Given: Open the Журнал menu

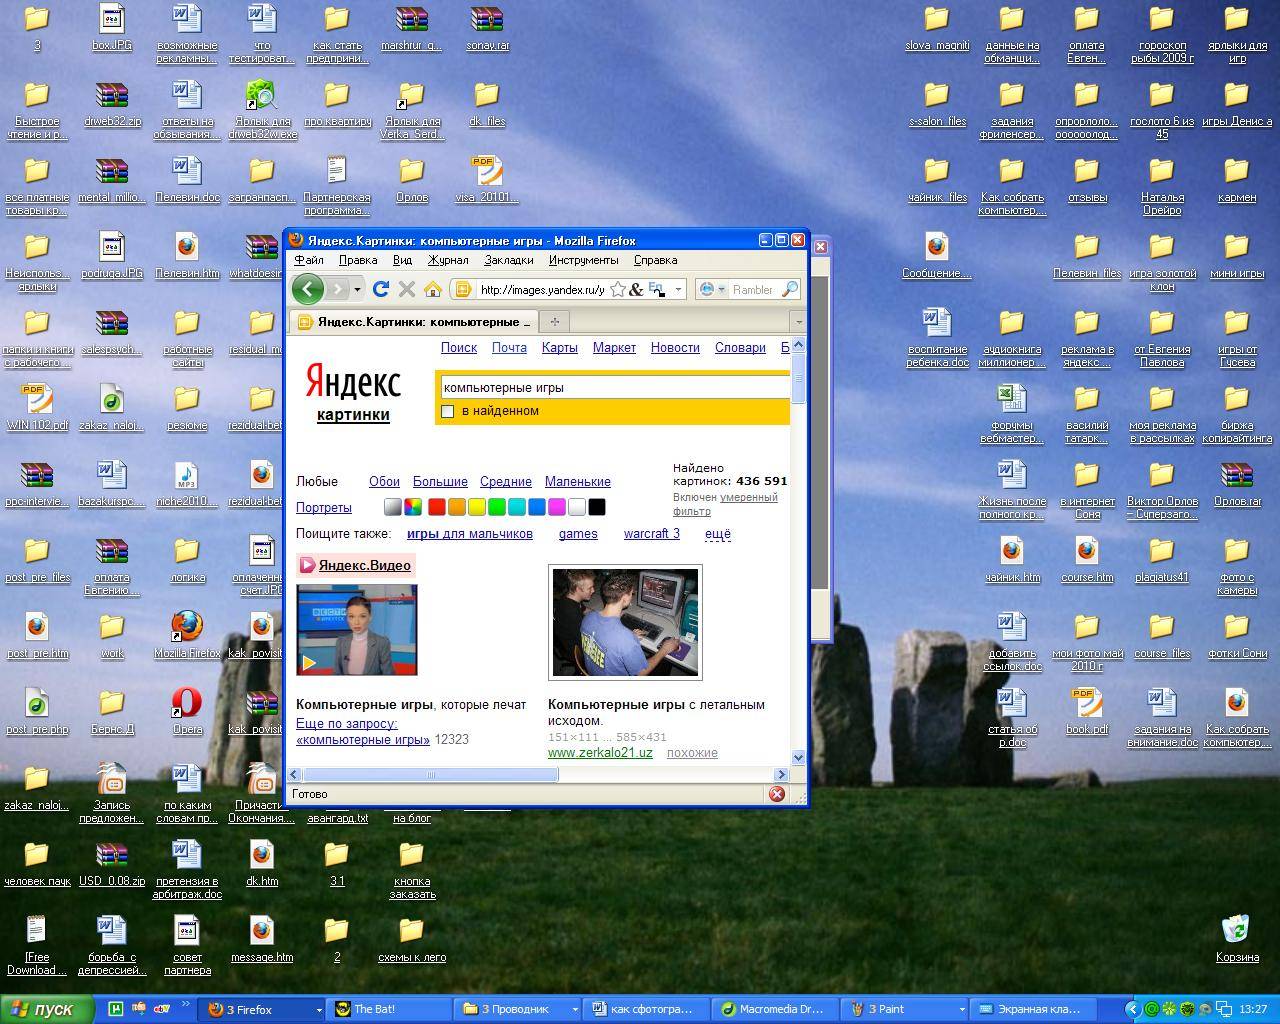Looking at the screenshot, I should (x=448, y=260).
